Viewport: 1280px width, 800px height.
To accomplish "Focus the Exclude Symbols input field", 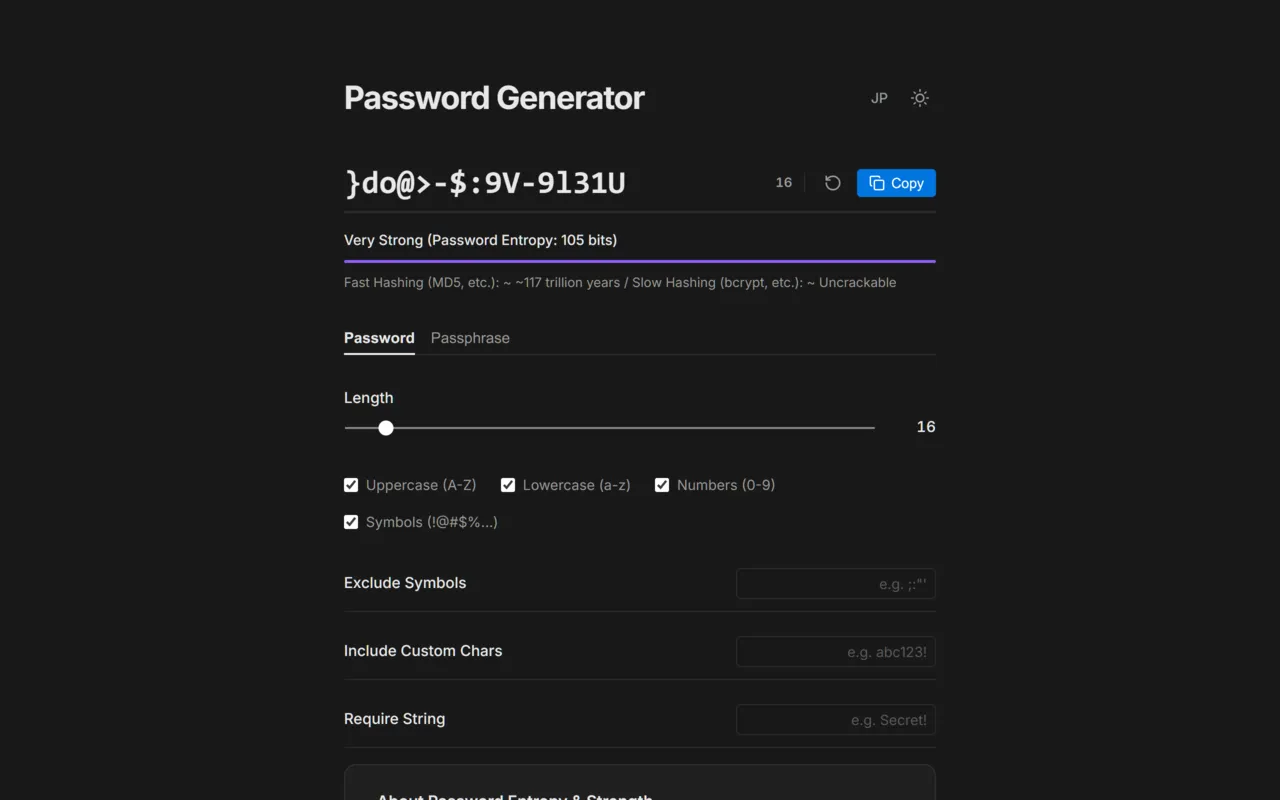I will [x=836, y=584].
